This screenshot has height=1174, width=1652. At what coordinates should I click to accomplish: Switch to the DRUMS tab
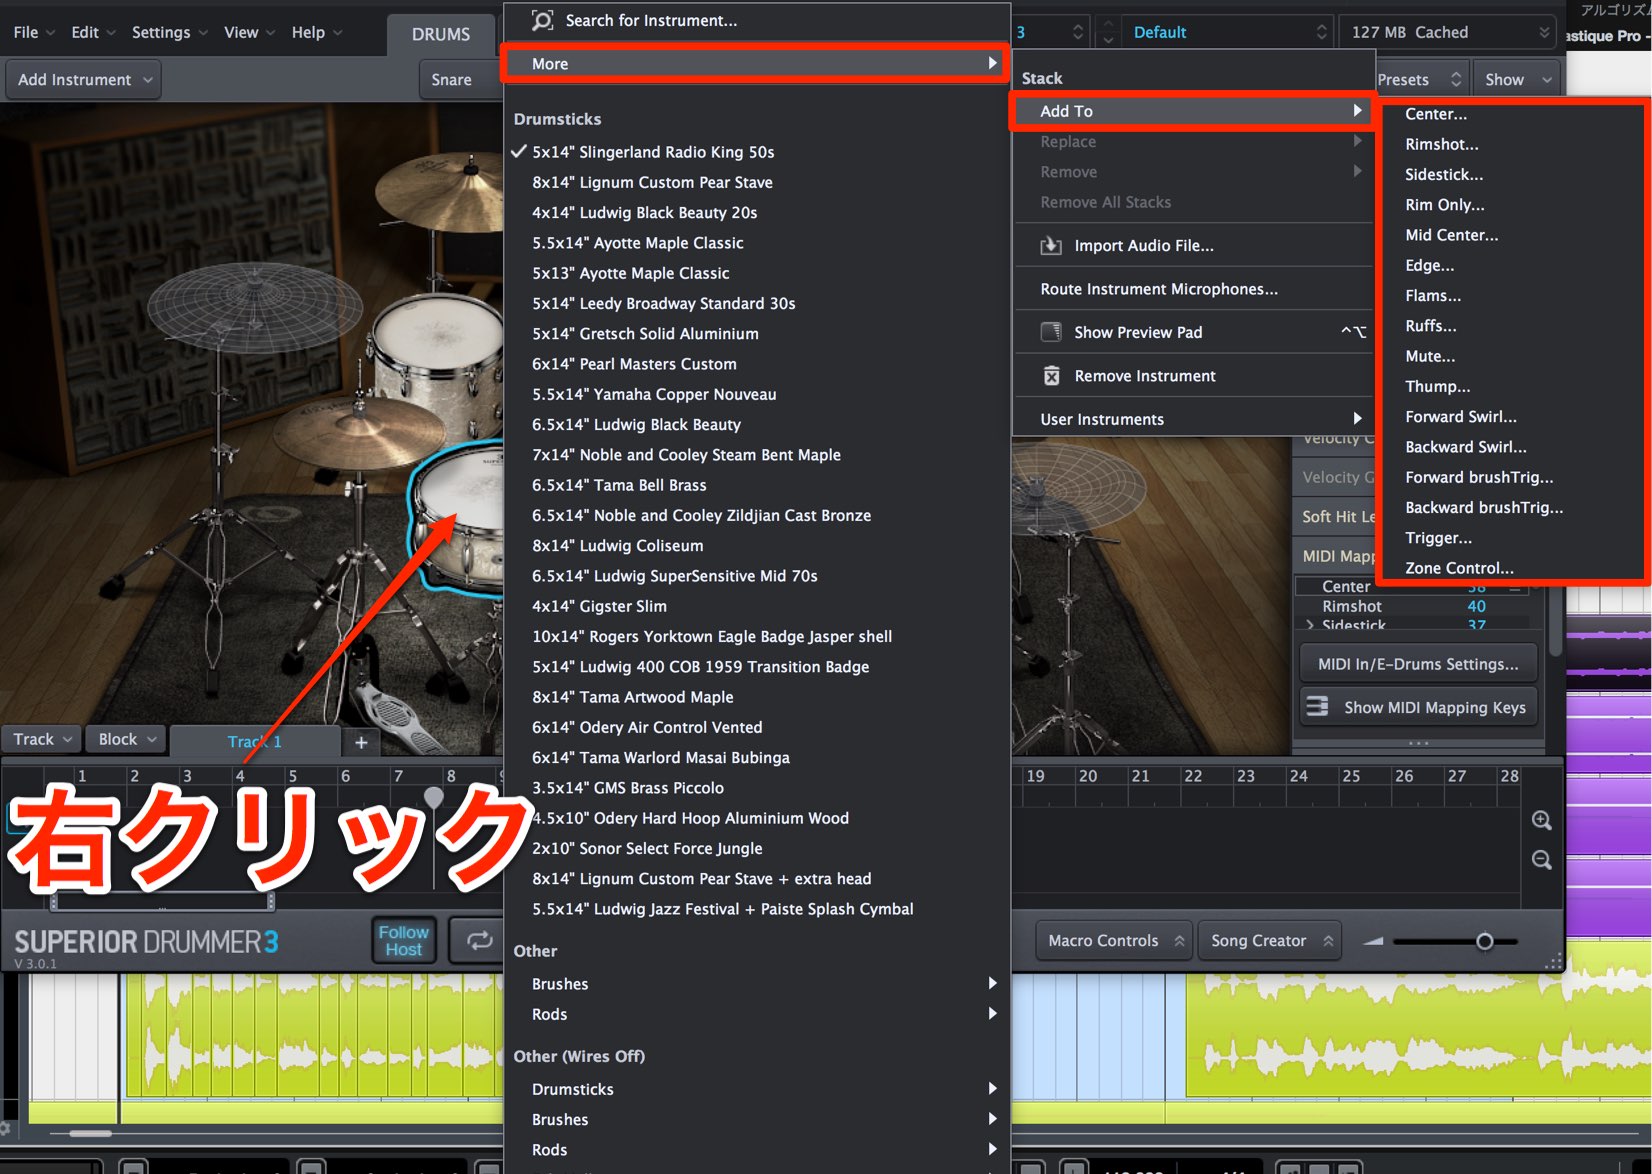coord(441,34)
